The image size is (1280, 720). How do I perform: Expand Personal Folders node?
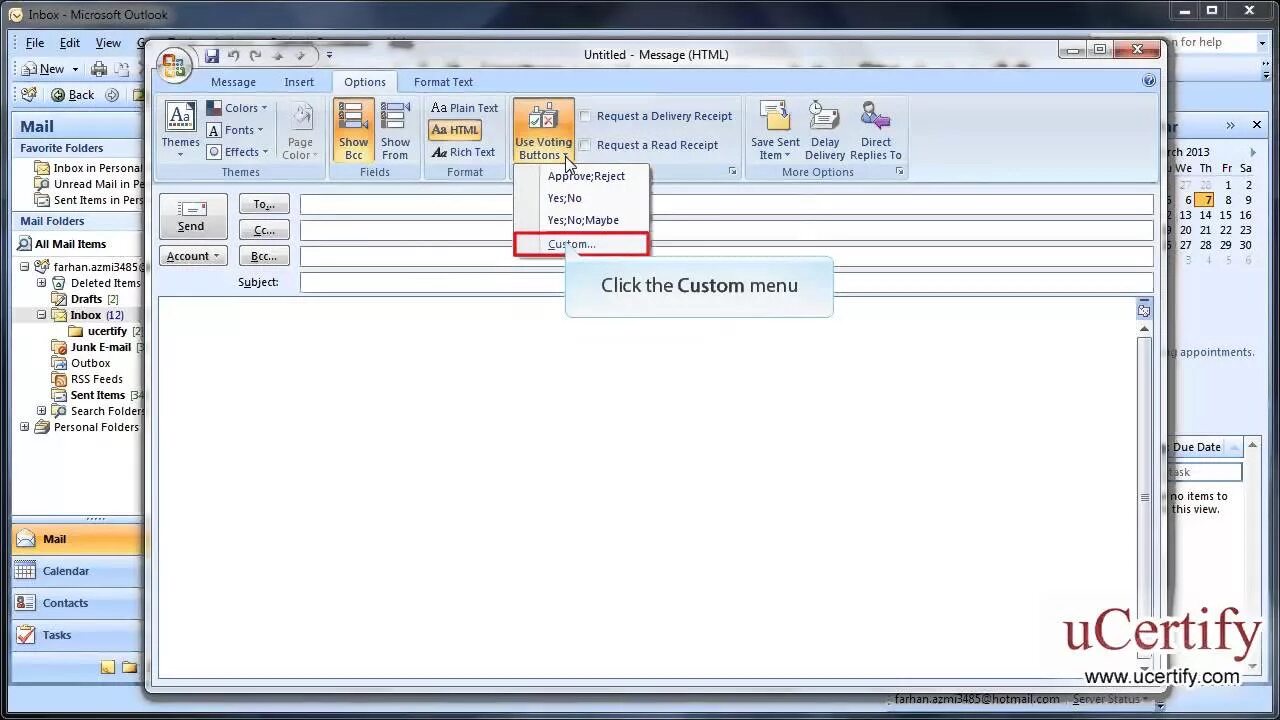point(25,427)
